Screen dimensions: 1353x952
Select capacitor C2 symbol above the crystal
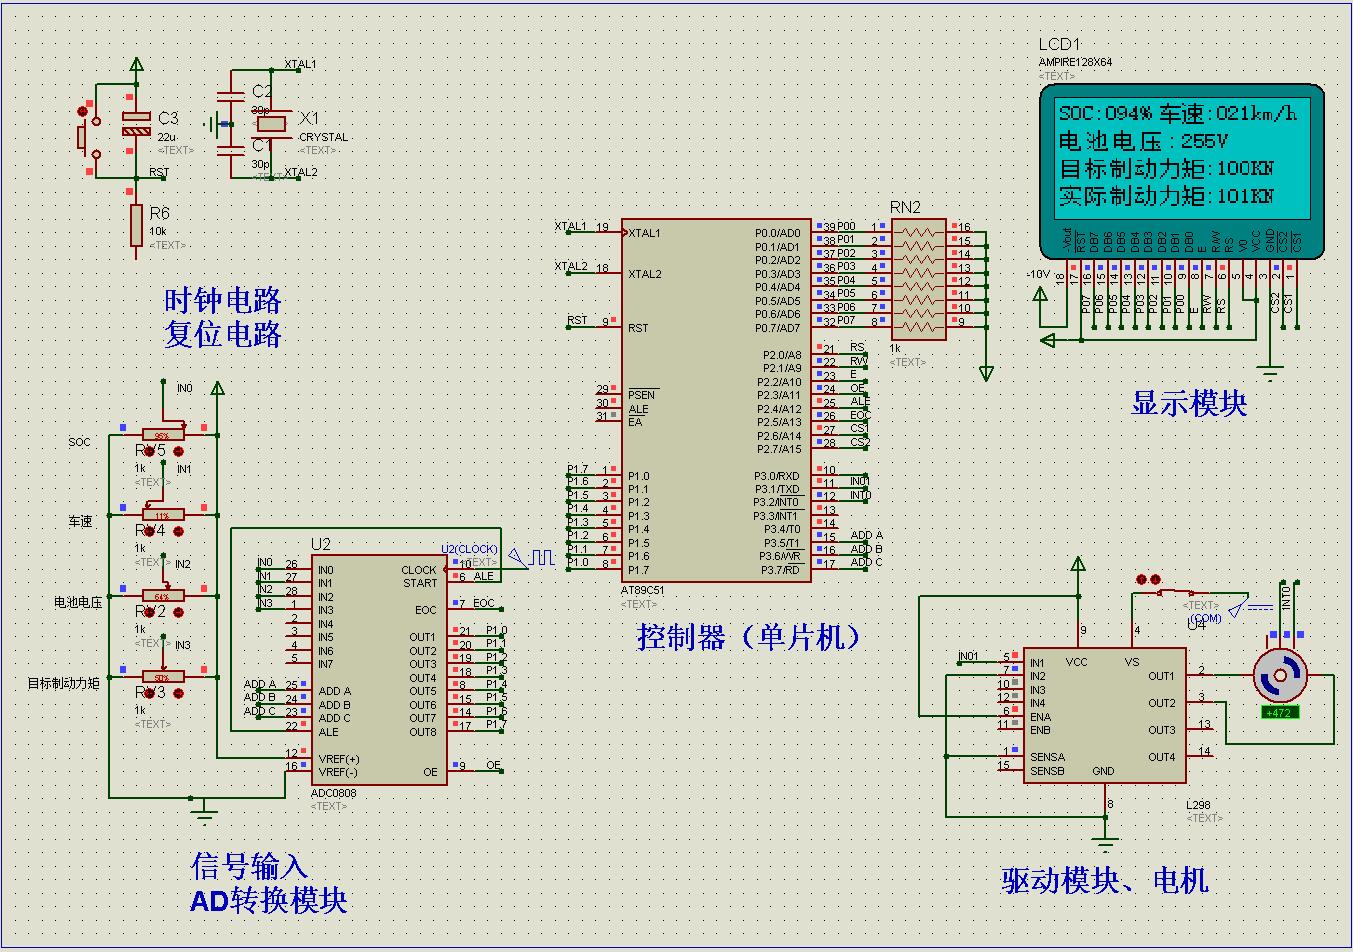pos(231,96)
